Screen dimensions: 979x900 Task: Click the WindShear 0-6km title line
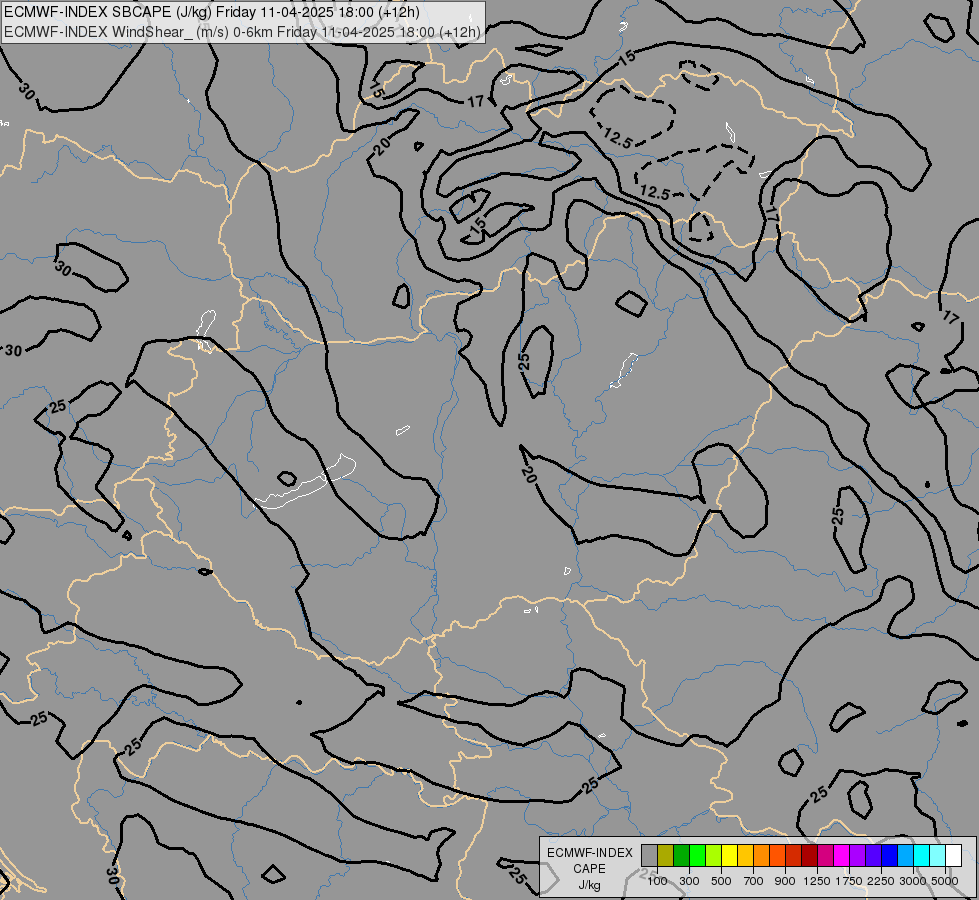243,32
